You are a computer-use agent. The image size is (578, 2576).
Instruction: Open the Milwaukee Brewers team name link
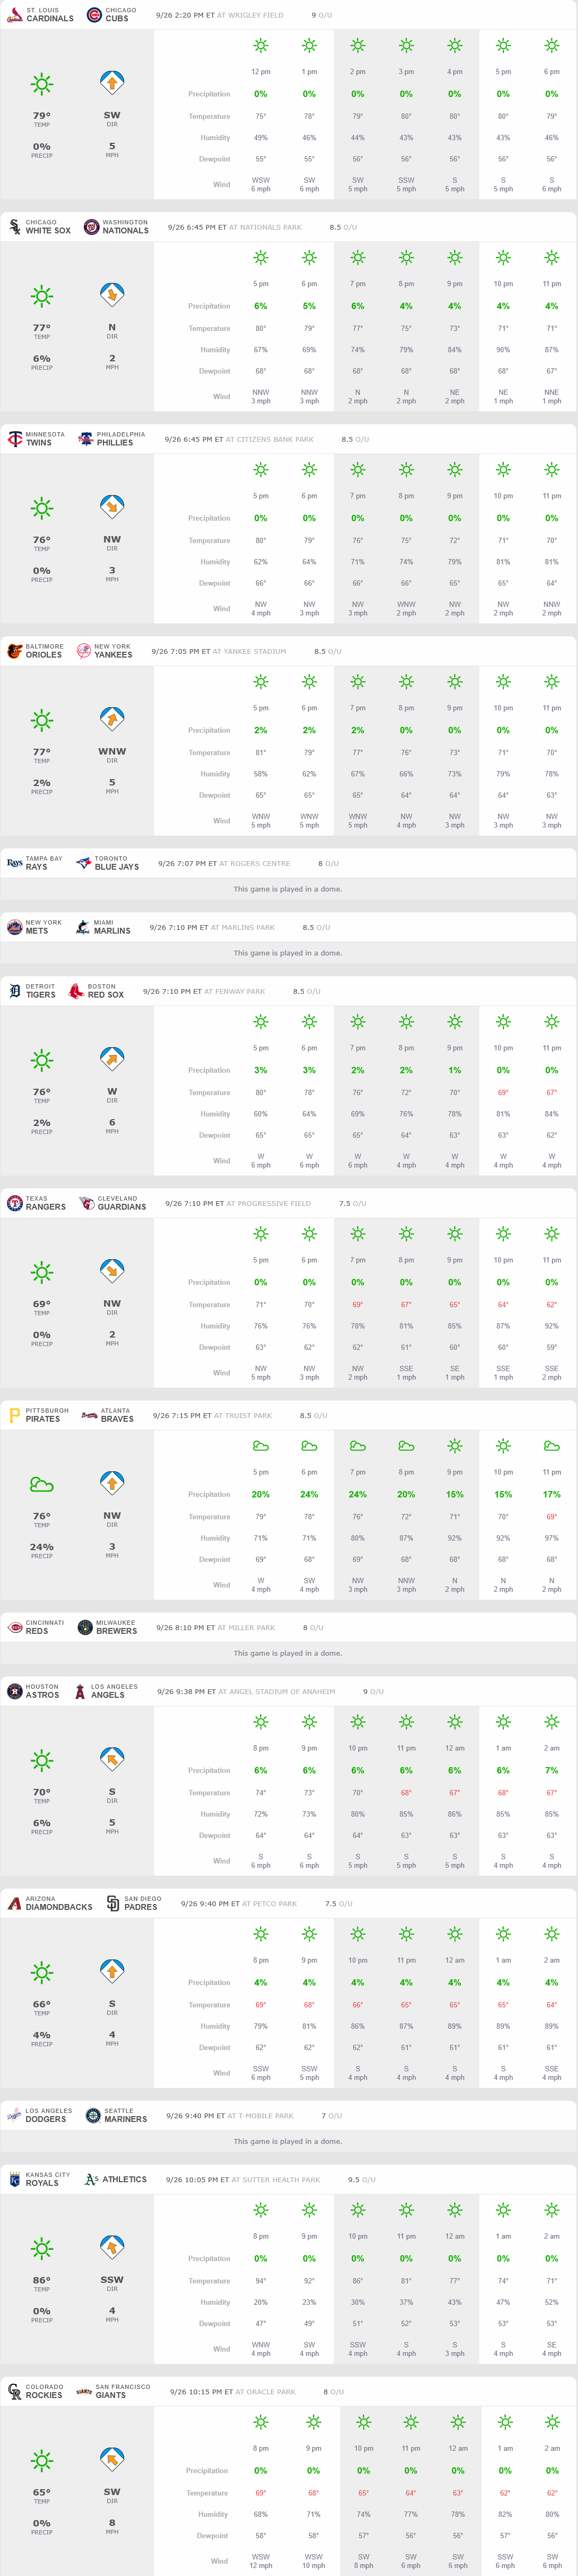116,1627
